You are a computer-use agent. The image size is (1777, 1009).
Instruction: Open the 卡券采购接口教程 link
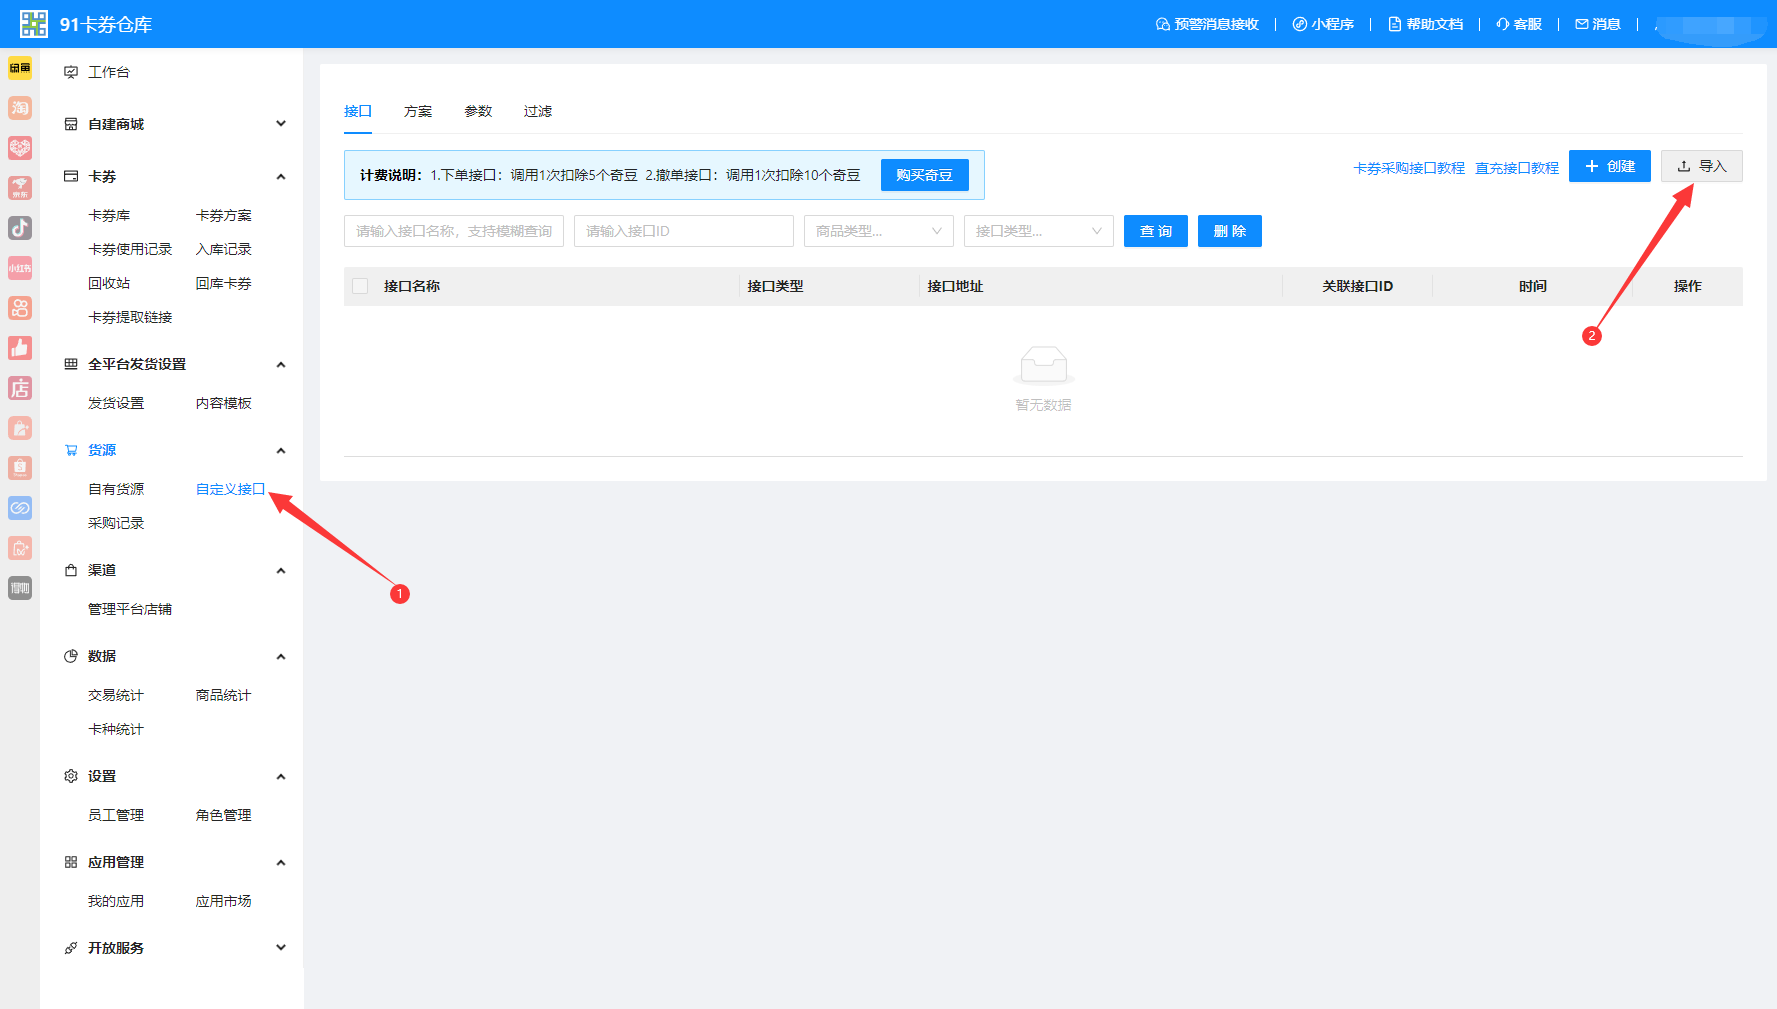[1409, 168]
